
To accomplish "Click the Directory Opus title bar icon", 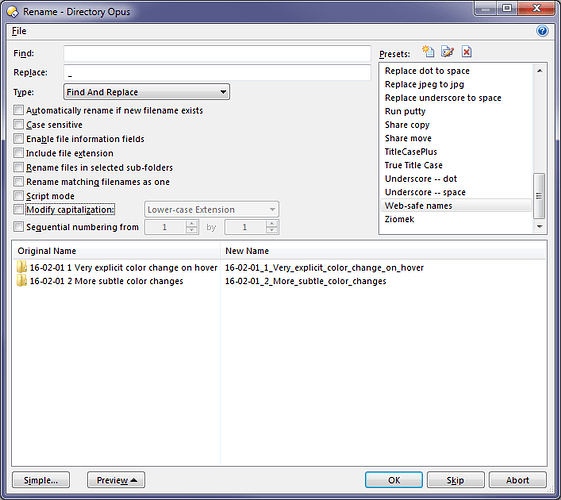I will [x=13, y=12].
